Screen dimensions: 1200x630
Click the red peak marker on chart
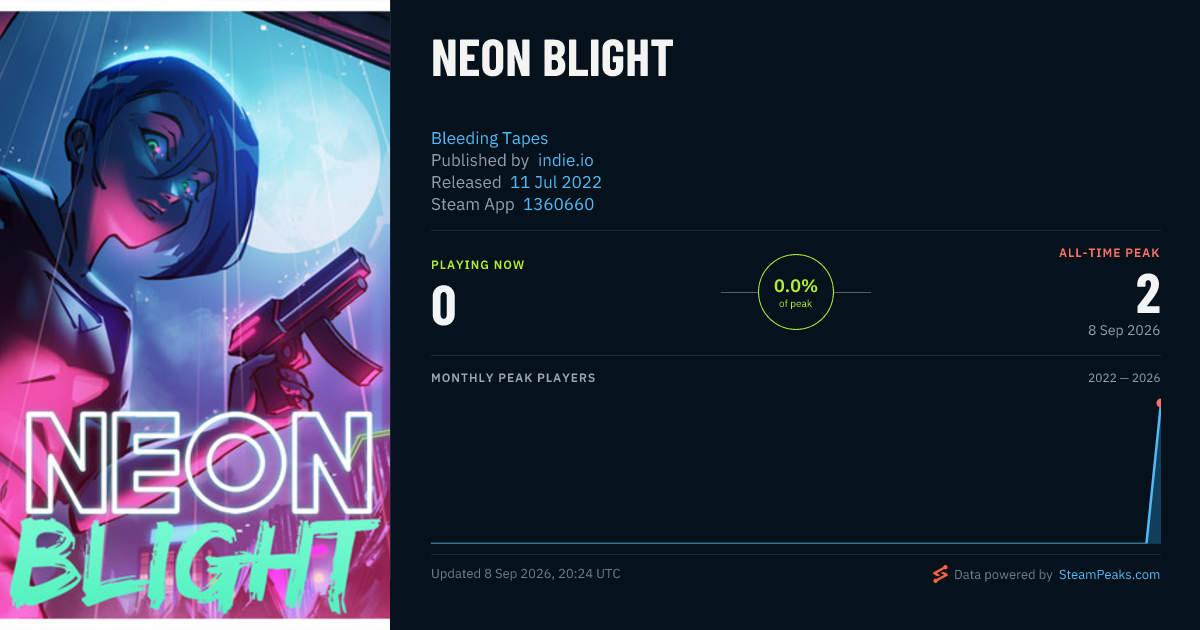(x=1159, y=403)
